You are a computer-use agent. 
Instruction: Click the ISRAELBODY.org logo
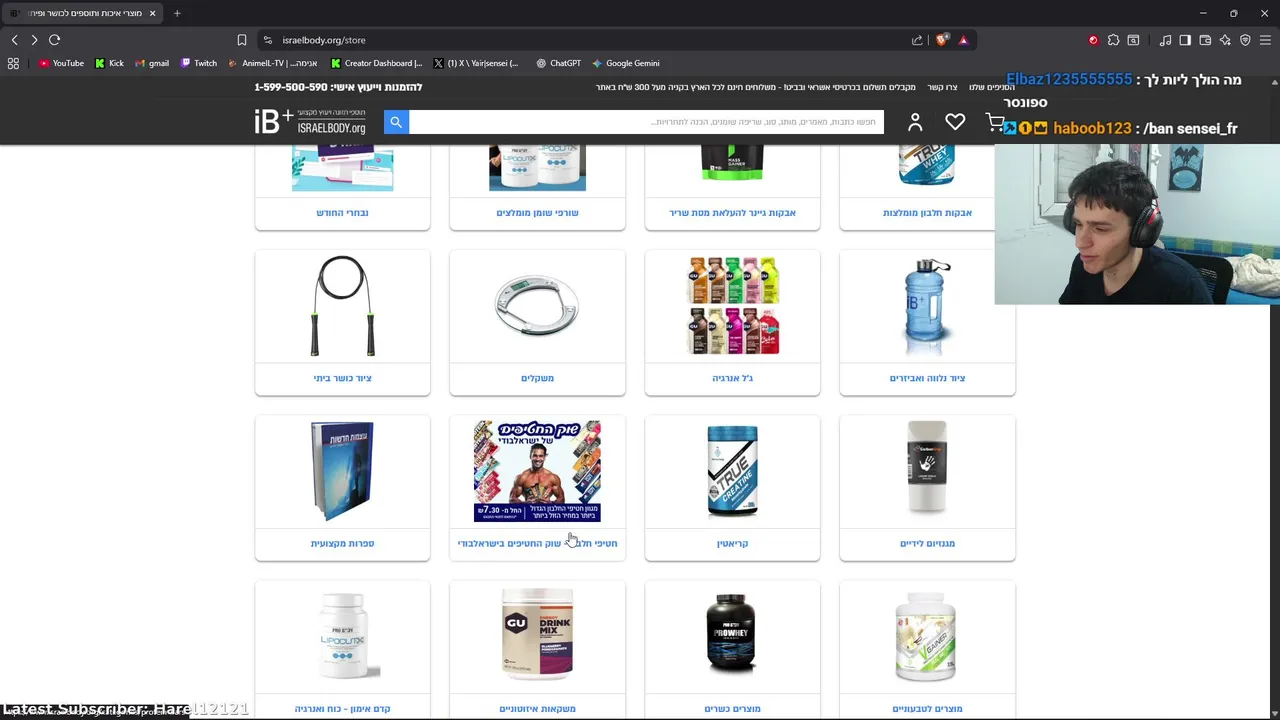point(311,122)
